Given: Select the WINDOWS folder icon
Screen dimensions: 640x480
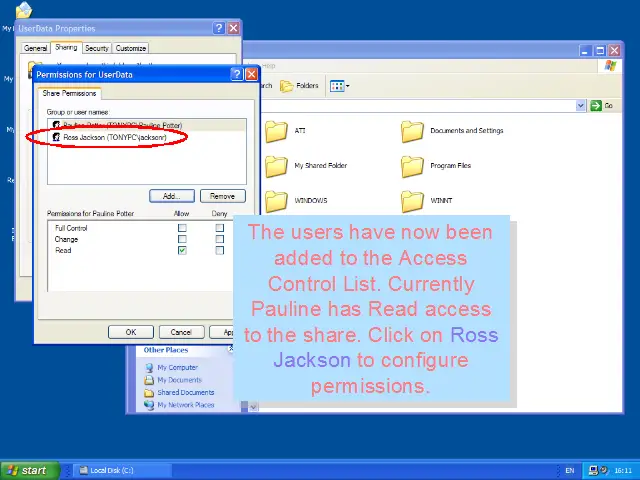Looking at the screenshot, I should coord(276,201).
